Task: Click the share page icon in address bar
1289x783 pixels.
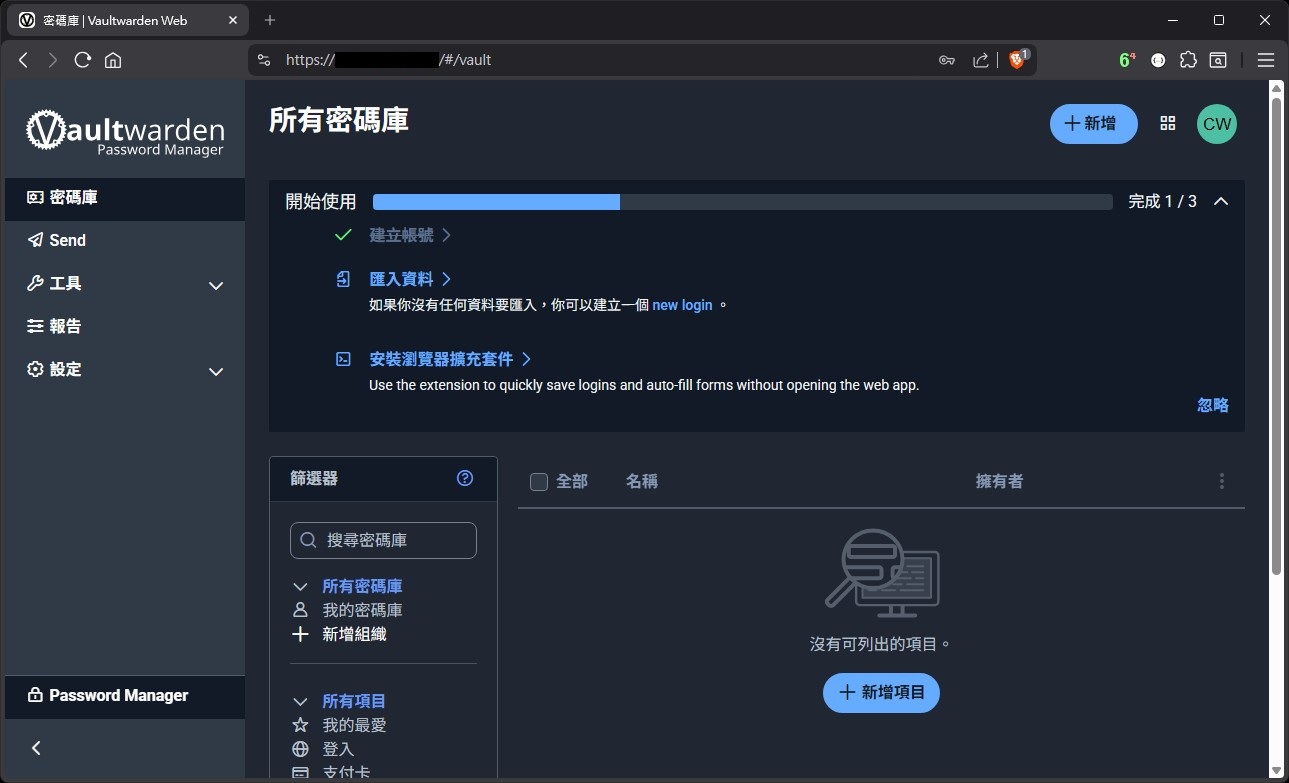Action: (981, 60)
